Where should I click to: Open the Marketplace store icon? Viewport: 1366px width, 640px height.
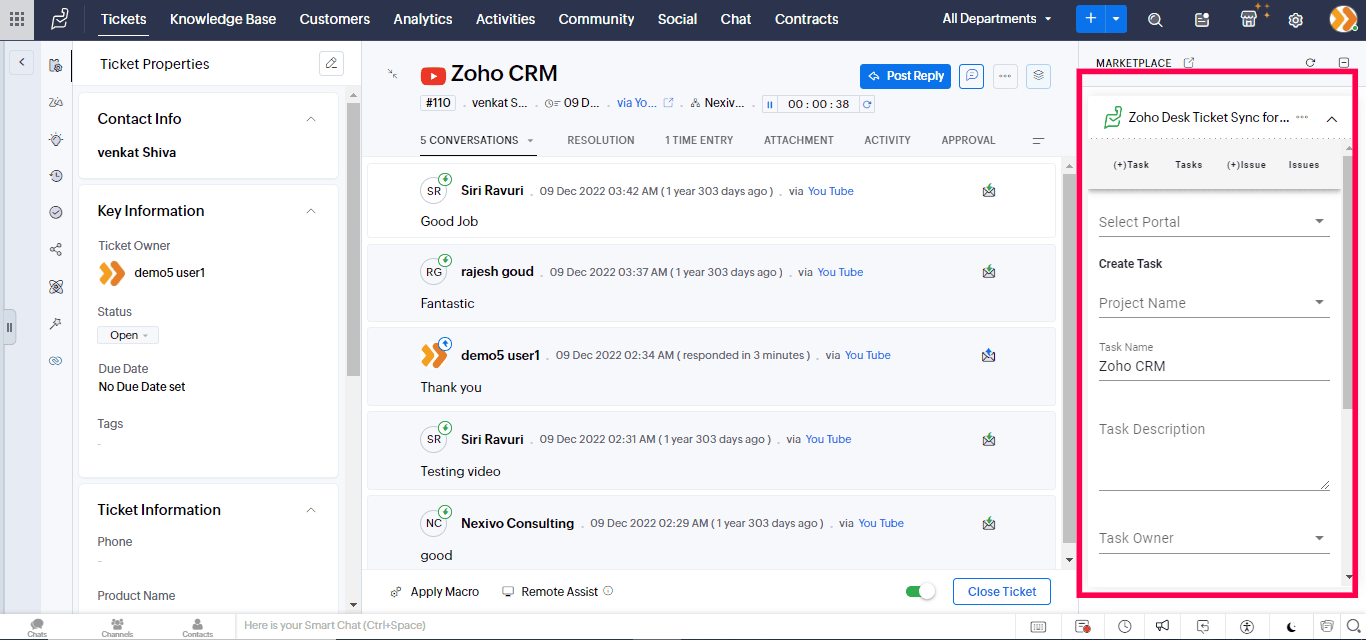coord(1249,19)
